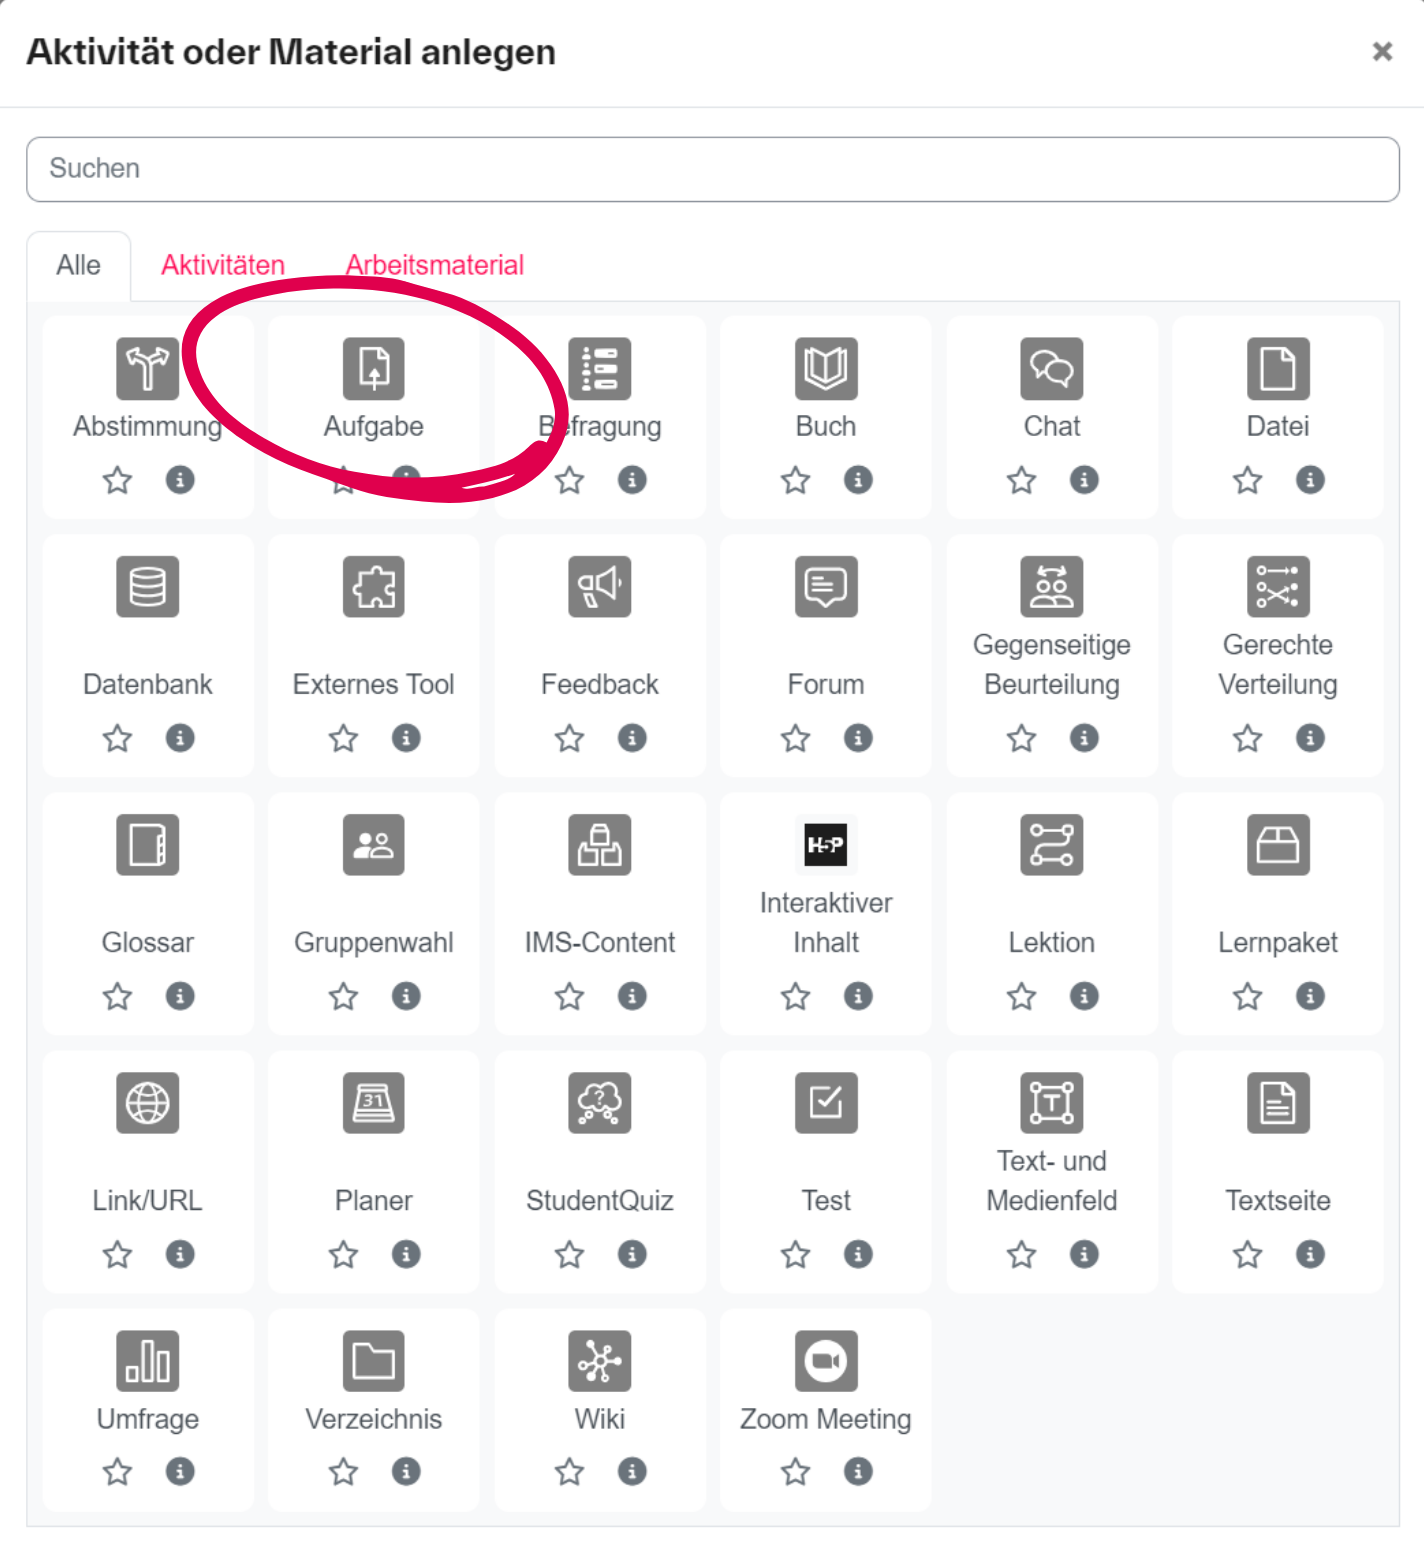The height and width of the screenshot is (1541, 1424).
Task: Show info for the Feedback activity
Action: (632, 738)
